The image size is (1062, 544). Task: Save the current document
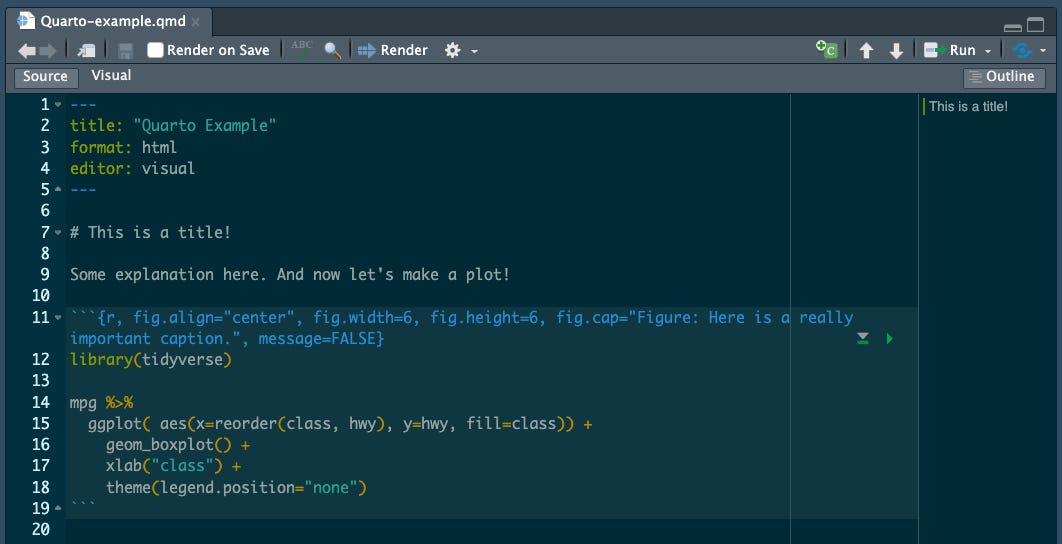(125, 50)
